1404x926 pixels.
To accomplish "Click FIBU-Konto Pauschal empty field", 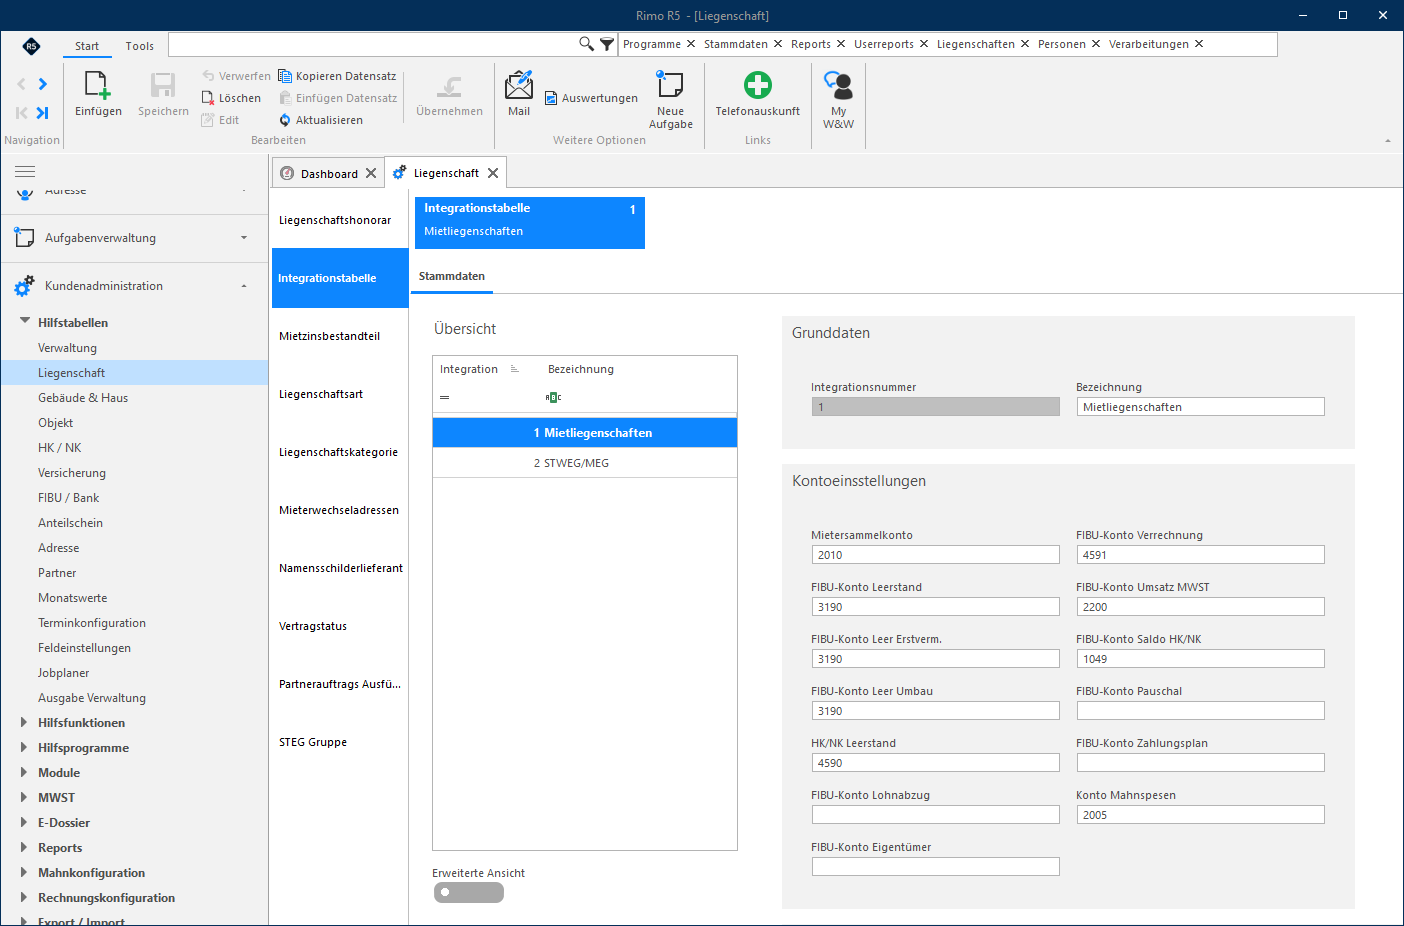I will [x=1200, y=711].
